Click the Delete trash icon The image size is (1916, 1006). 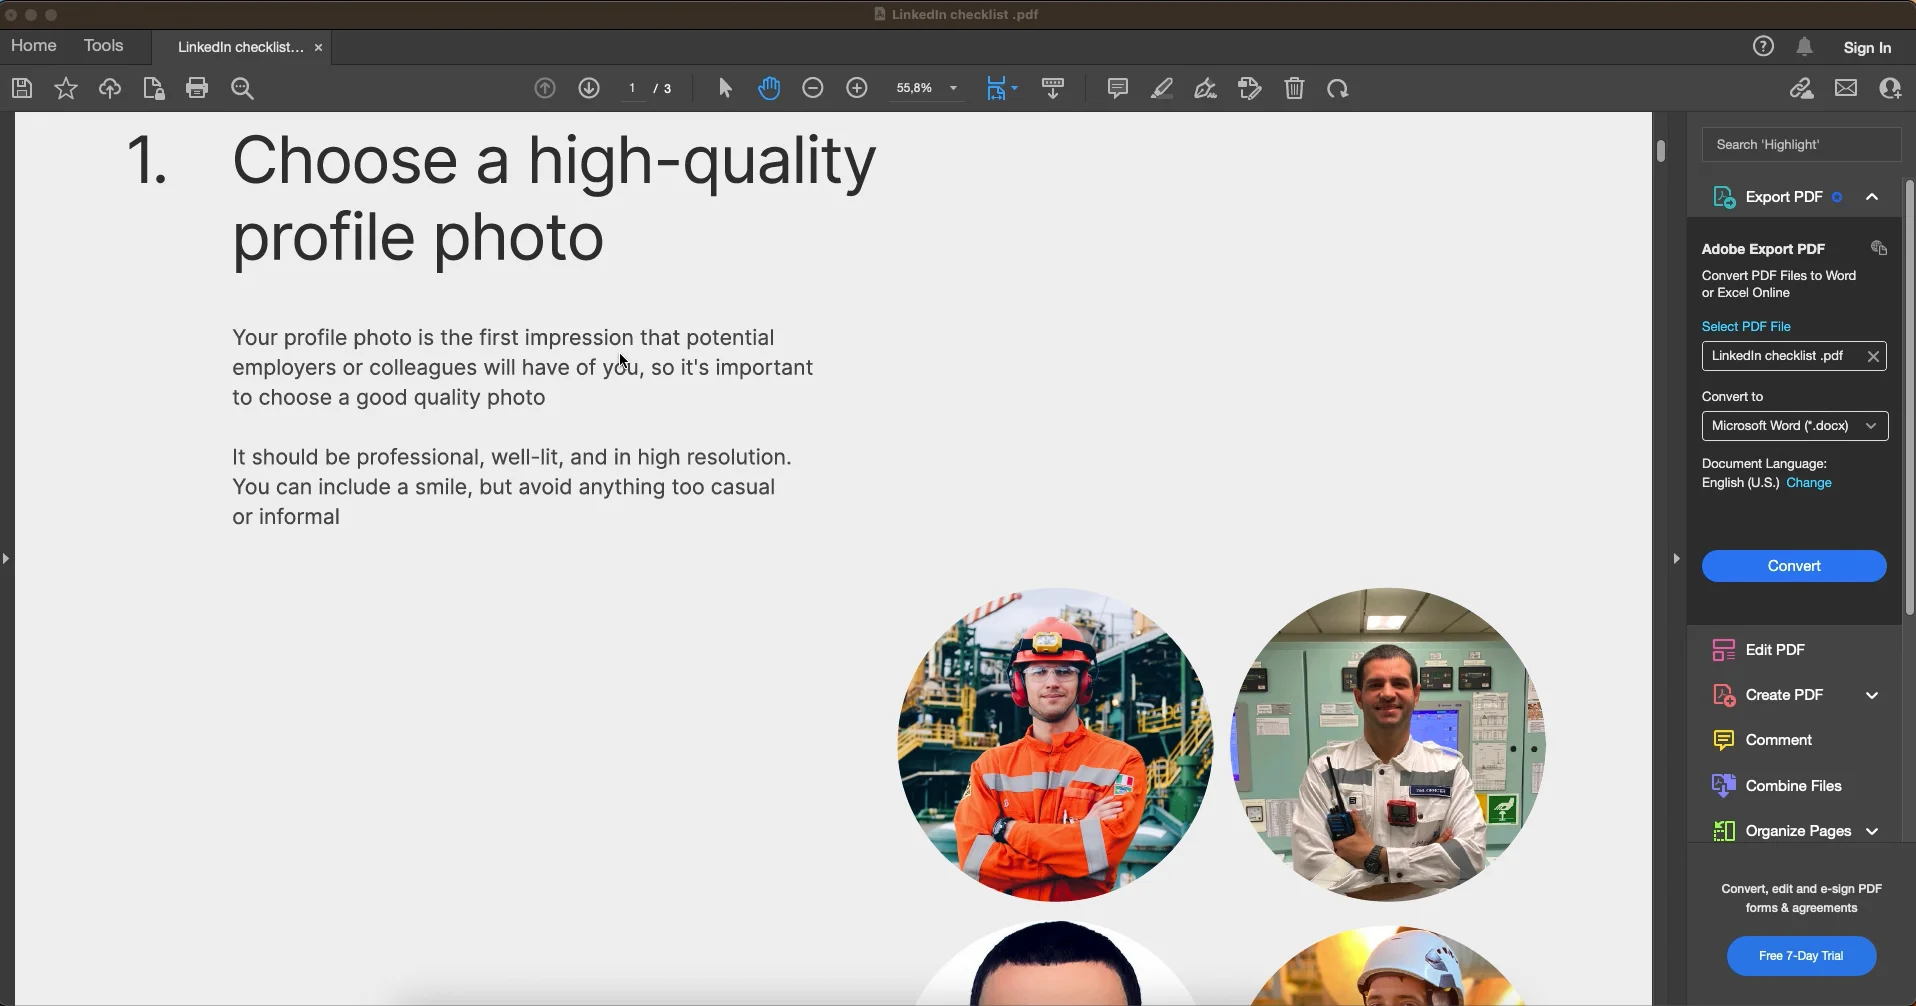point(1295,88)
